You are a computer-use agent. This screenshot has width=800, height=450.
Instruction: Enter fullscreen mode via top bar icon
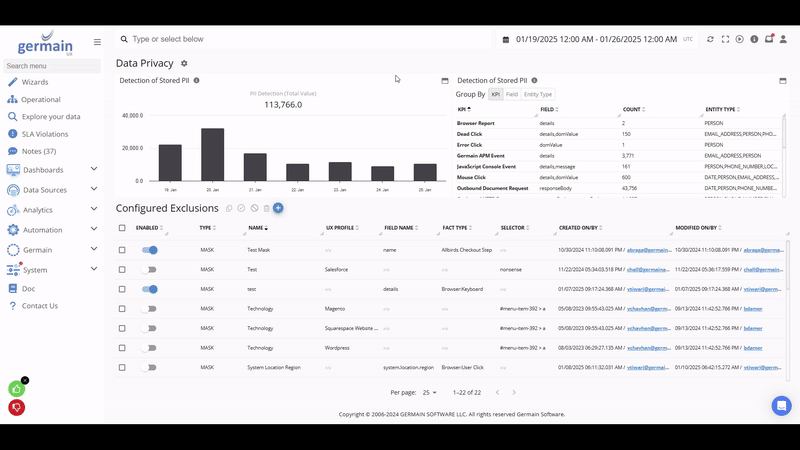pos(725,39)
